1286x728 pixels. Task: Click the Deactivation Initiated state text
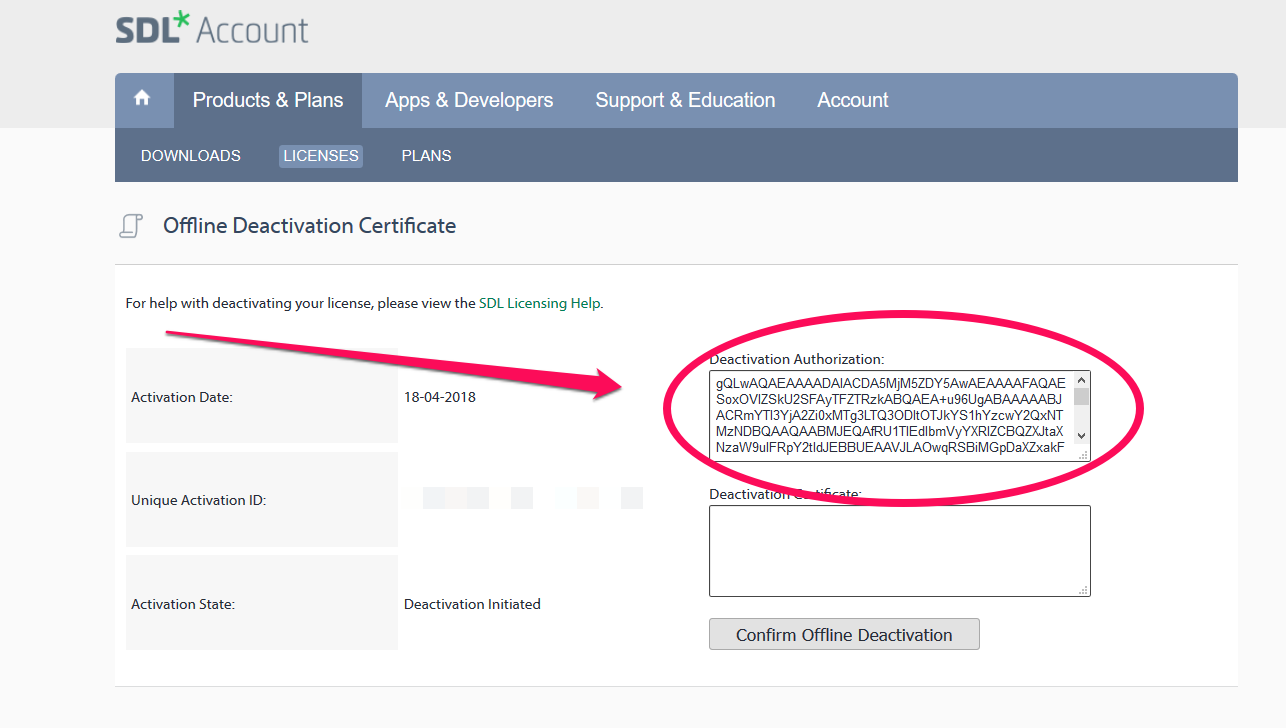pos(472,604)
